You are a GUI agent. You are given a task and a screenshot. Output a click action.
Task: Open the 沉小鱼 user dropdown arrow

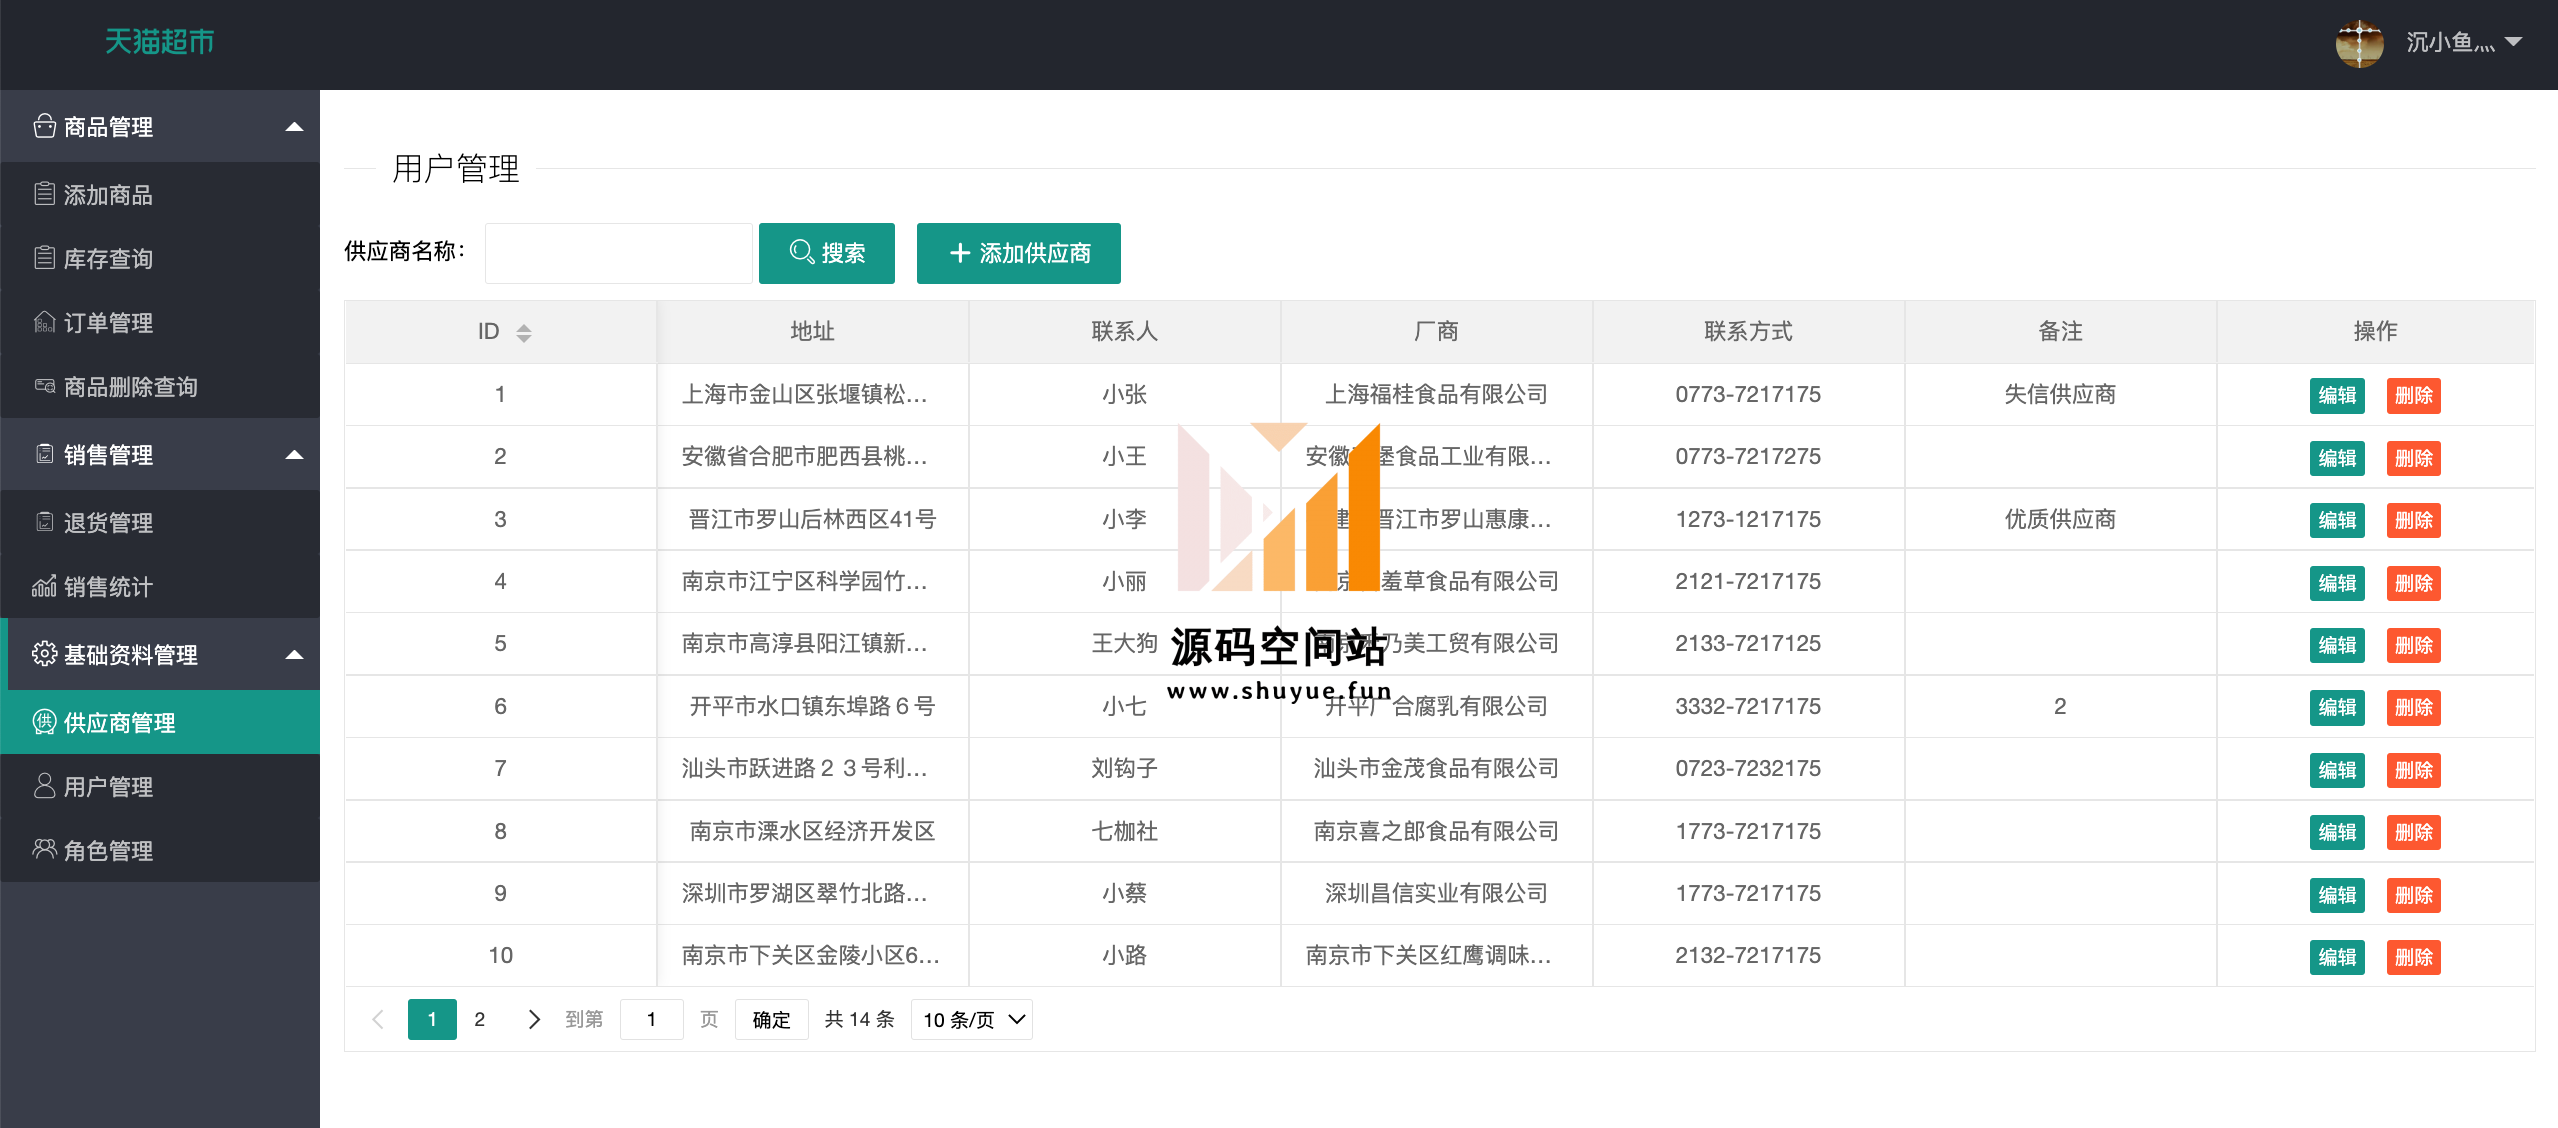click(2513, 42)
